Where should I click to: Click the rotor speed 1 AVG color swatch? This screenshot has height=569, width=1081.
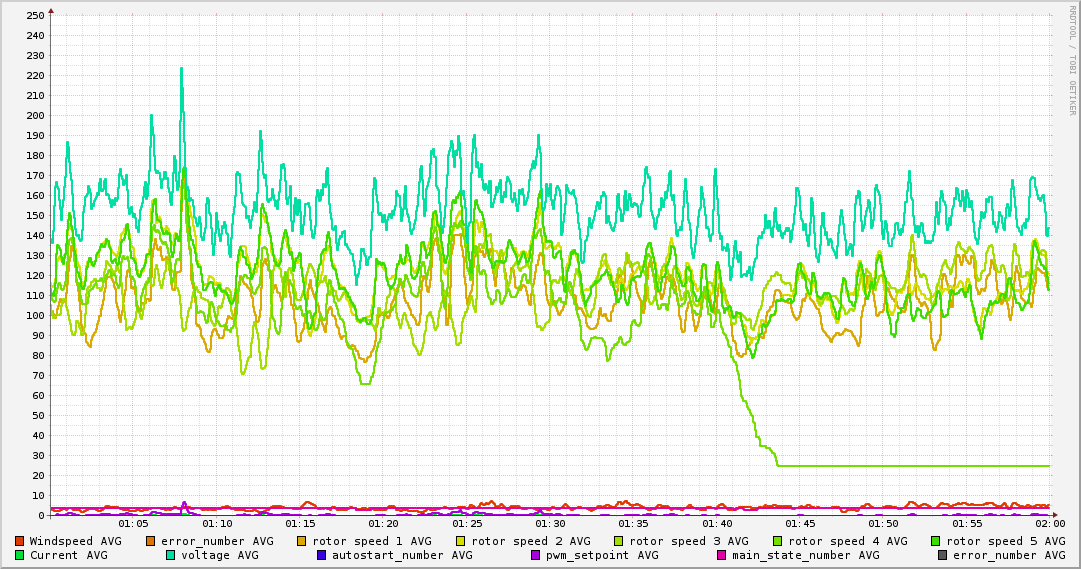tap(302, 541)
